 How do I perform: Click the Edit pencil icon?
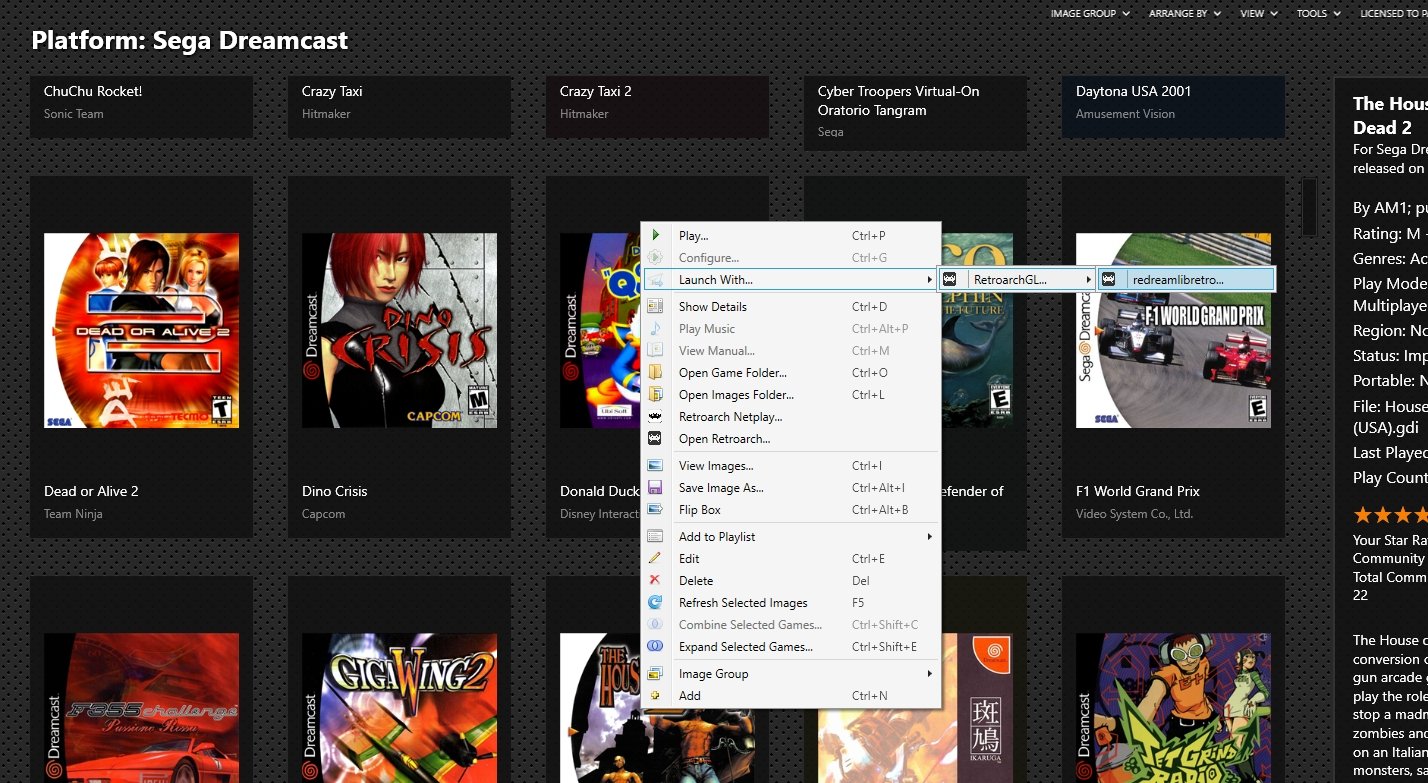[655, 558]
